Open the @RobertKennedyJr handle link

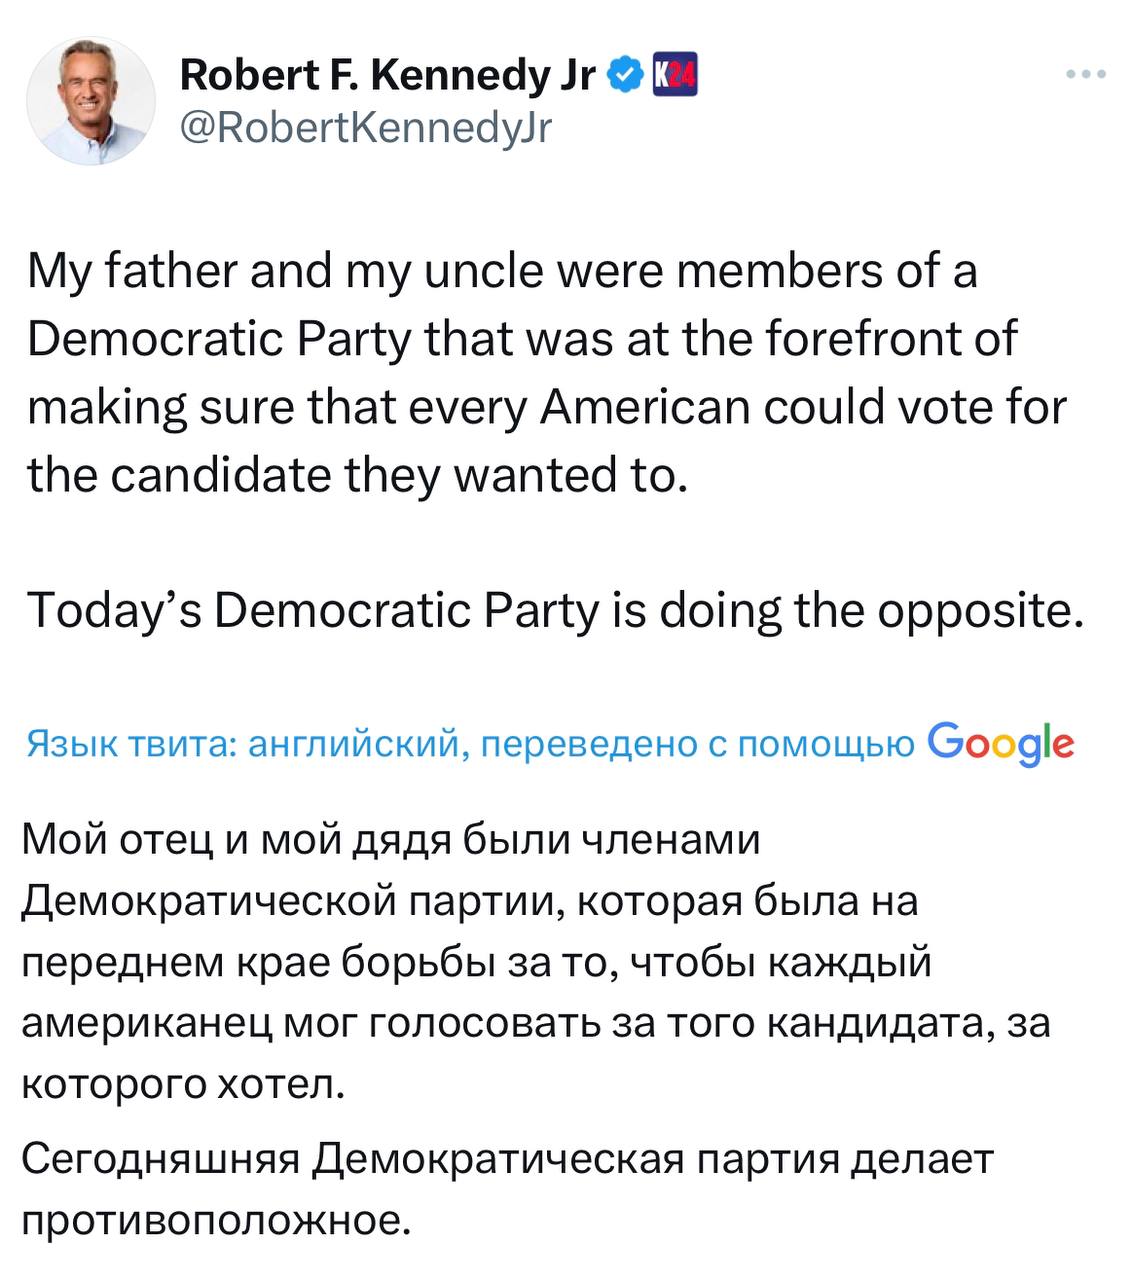pyautogui.click(x=365, y=127)
